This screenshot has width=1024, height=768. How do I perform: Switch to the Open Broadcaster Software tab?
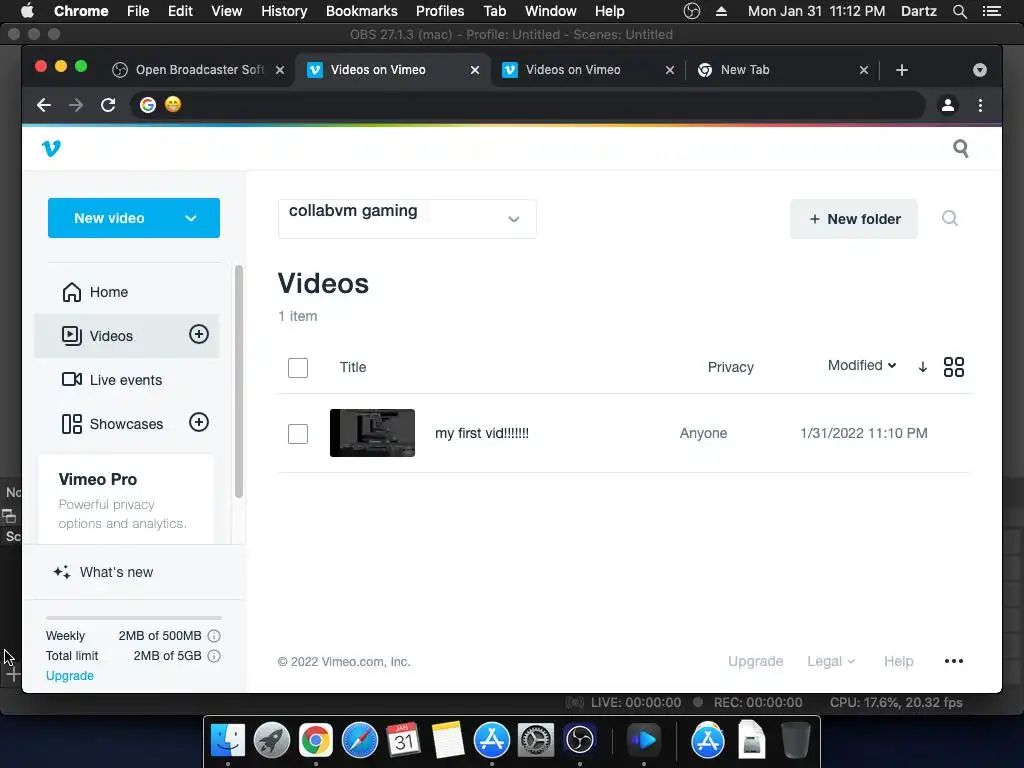pyautogui.click(x=198, y=70)
